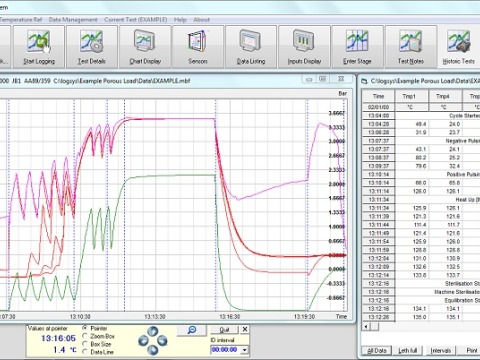Show the Inputs Display panel
The width and height of the screenshot is (480, 360).
(304, 47)
